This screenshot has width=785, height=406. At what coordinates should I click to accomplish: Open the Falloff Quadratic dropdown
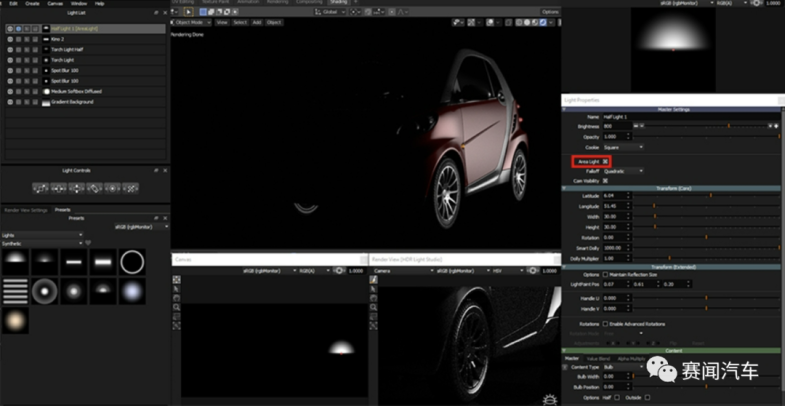(624, 171)
